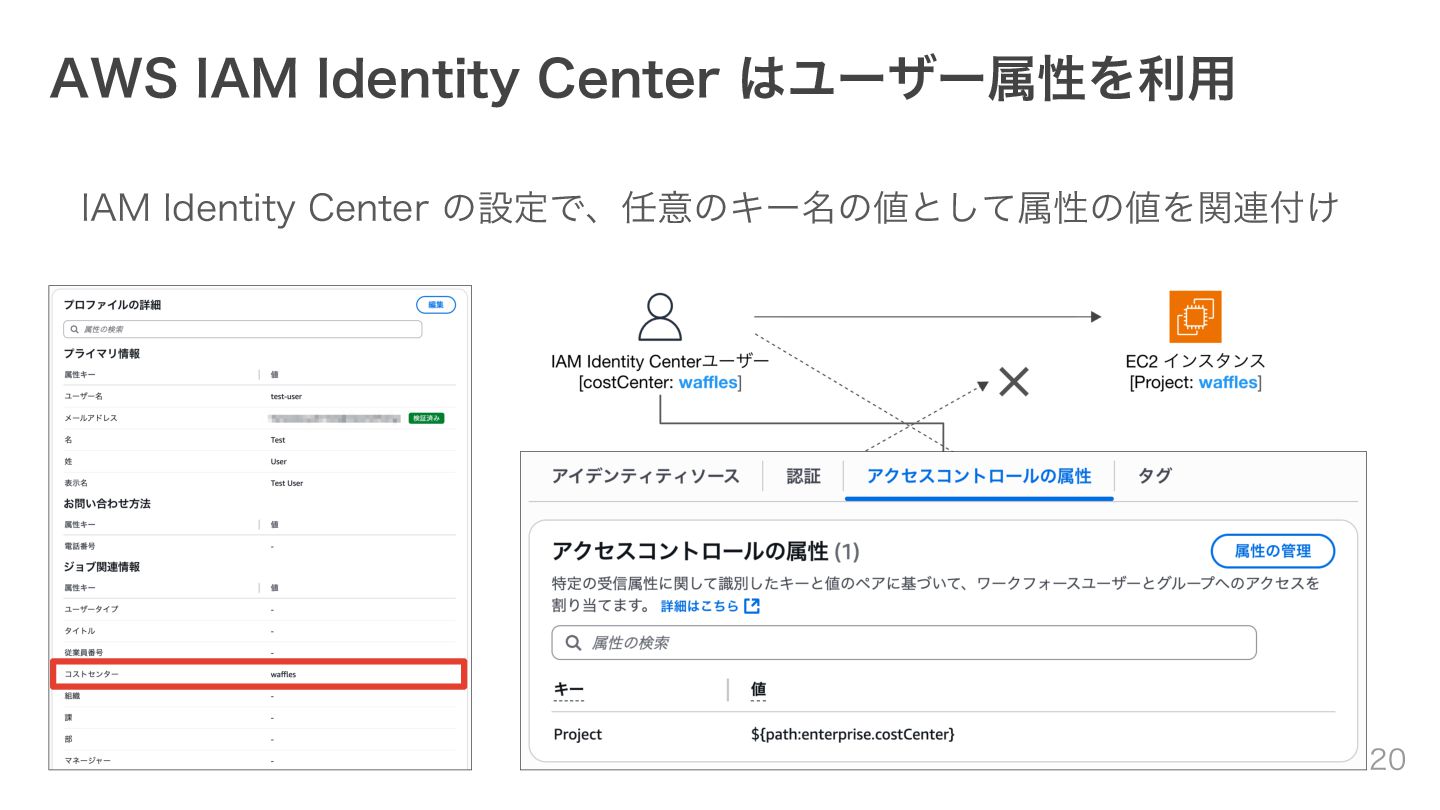1440x810 pixels.
Task: Click the 値 column header above ${path:enterprise.costCenter}
Action: point(758,690)
